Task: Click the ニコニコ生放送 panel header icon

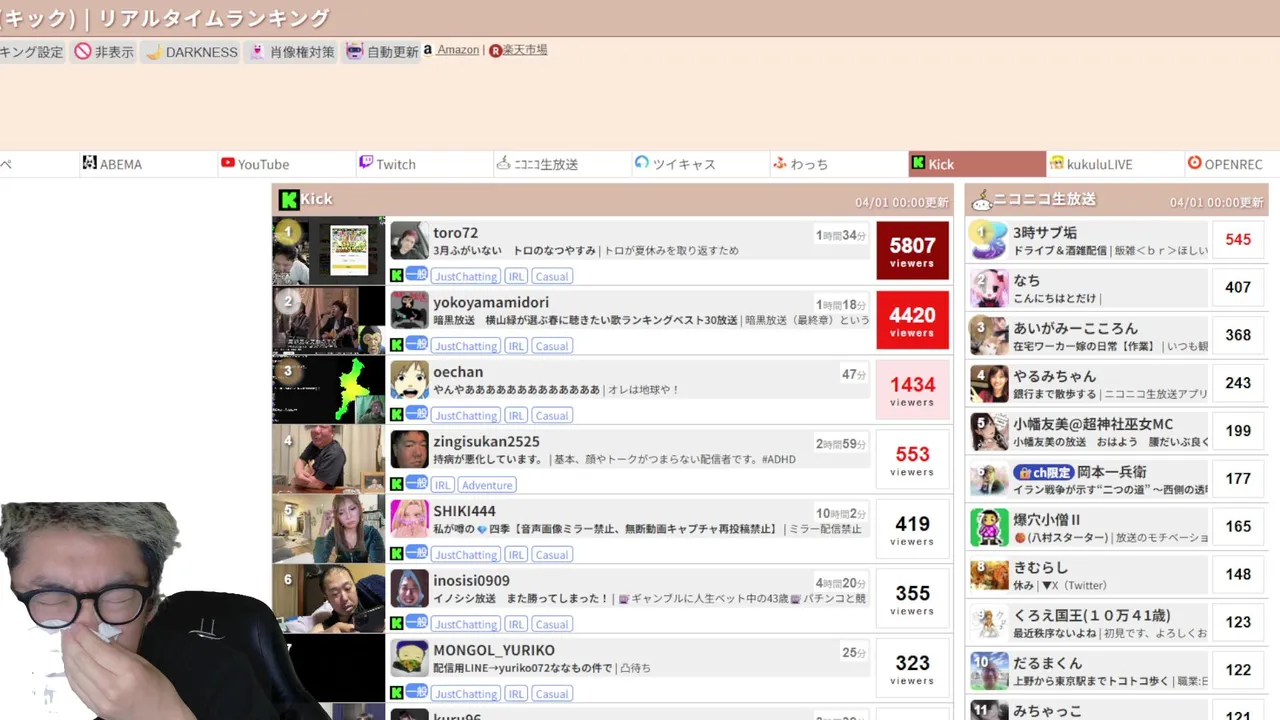Action: point(982,200)
